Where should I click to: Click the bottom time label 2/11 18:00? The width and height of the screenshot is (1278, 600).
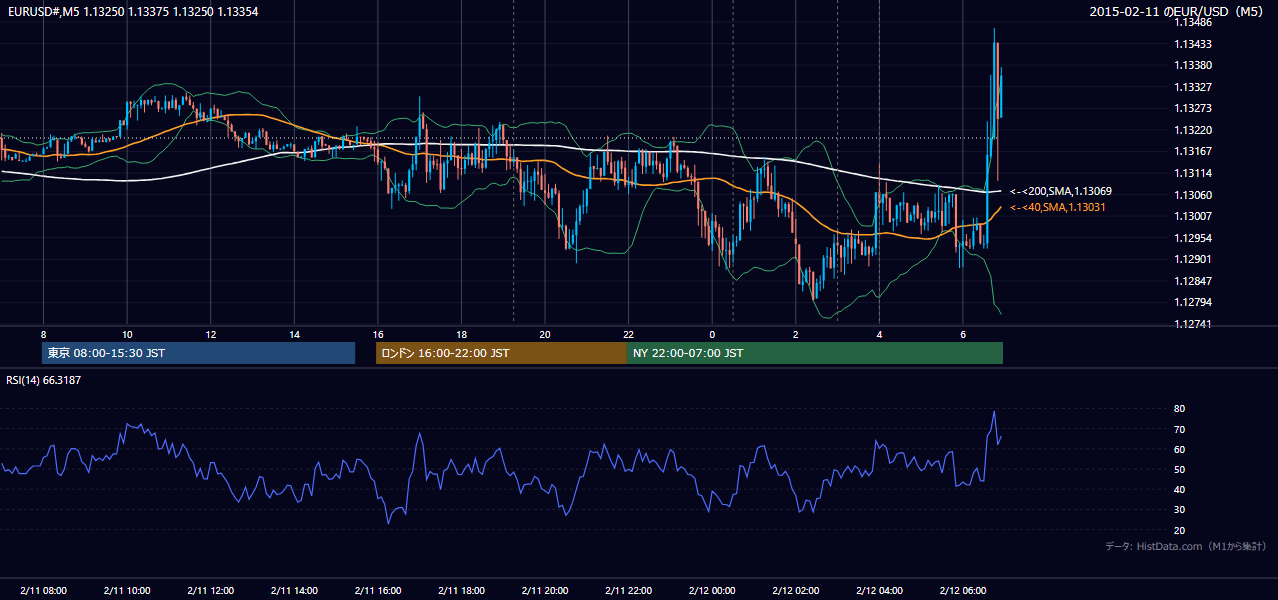point(461,590)
